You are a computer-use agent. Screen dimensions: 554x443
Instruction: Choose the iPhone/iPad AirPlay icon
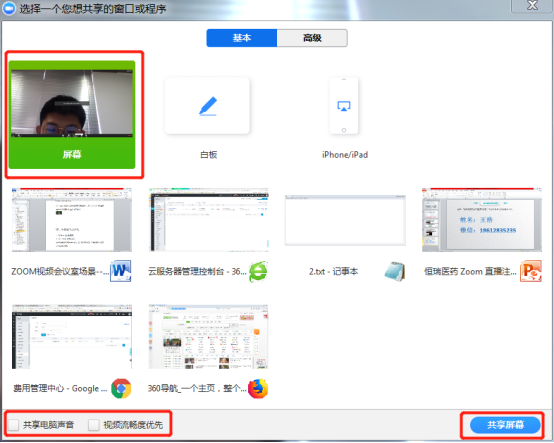coord(344,106)
